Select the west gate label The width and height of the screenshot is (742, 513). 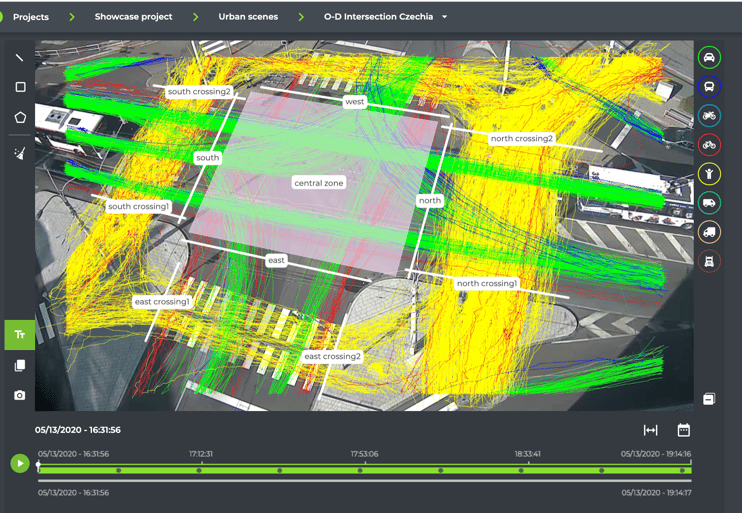tap(354, 101)
